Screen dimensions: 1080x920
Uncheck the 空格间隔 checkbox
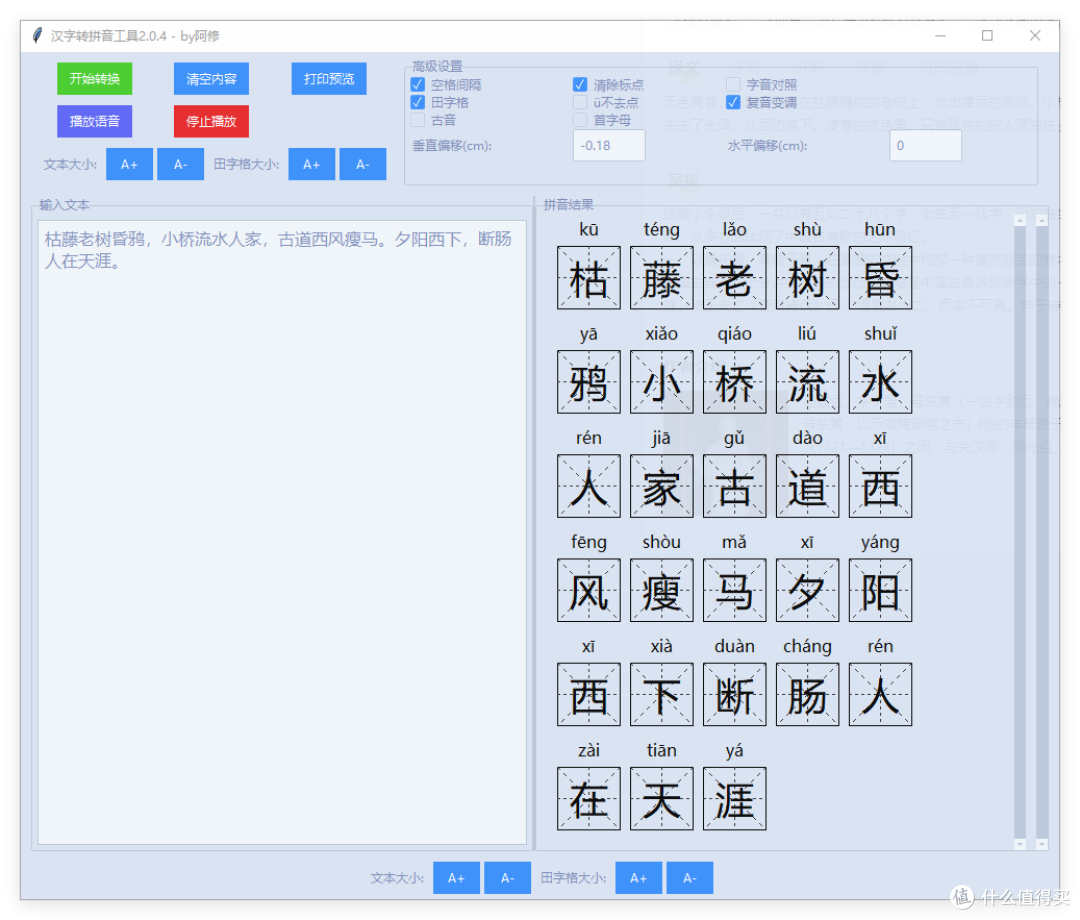(x=417, y=85)
